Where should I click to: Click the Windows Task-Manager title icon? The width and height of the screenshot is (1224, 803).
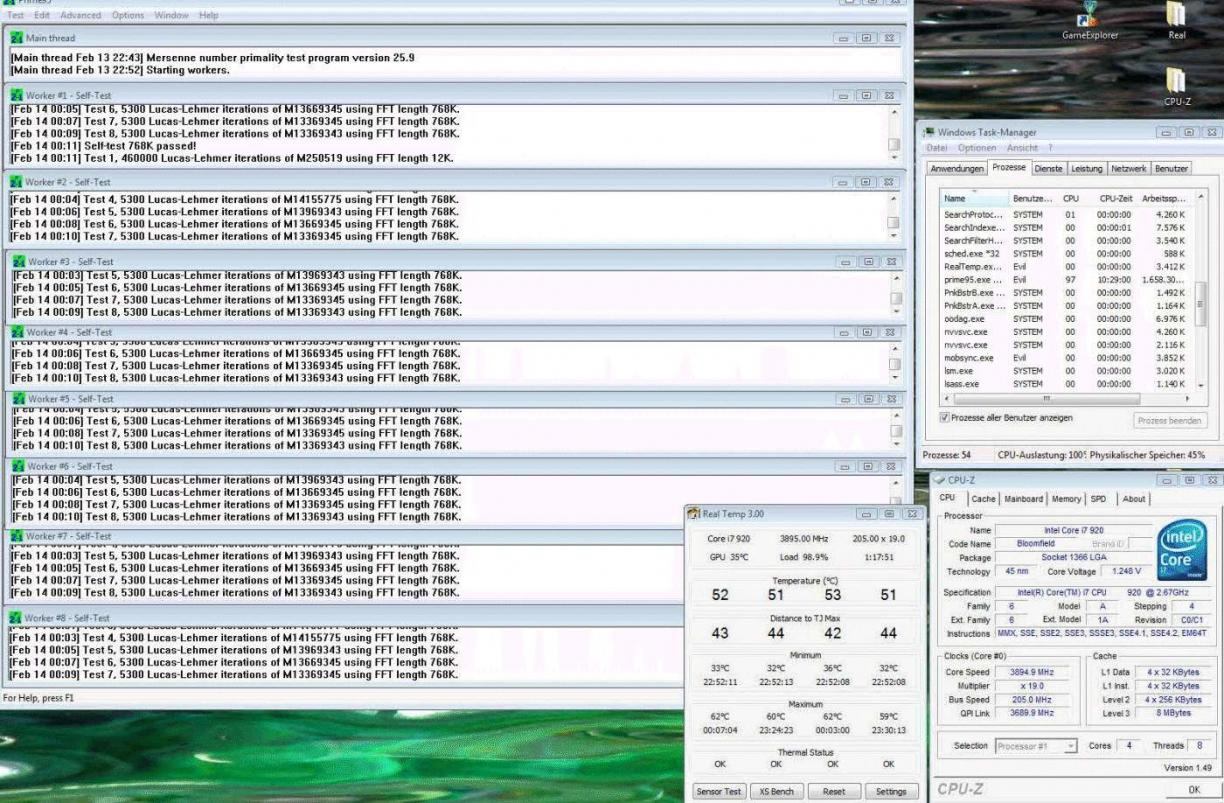click(929, 132)
